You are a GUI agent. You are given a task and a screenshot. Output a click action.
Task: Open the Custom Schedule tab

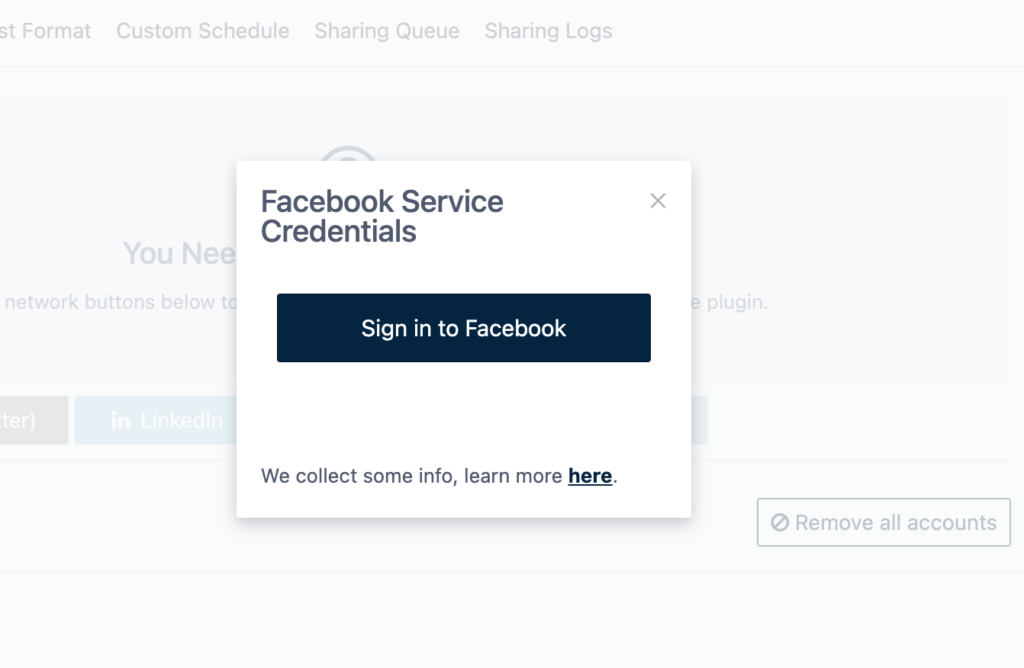[x=202, y=31]
